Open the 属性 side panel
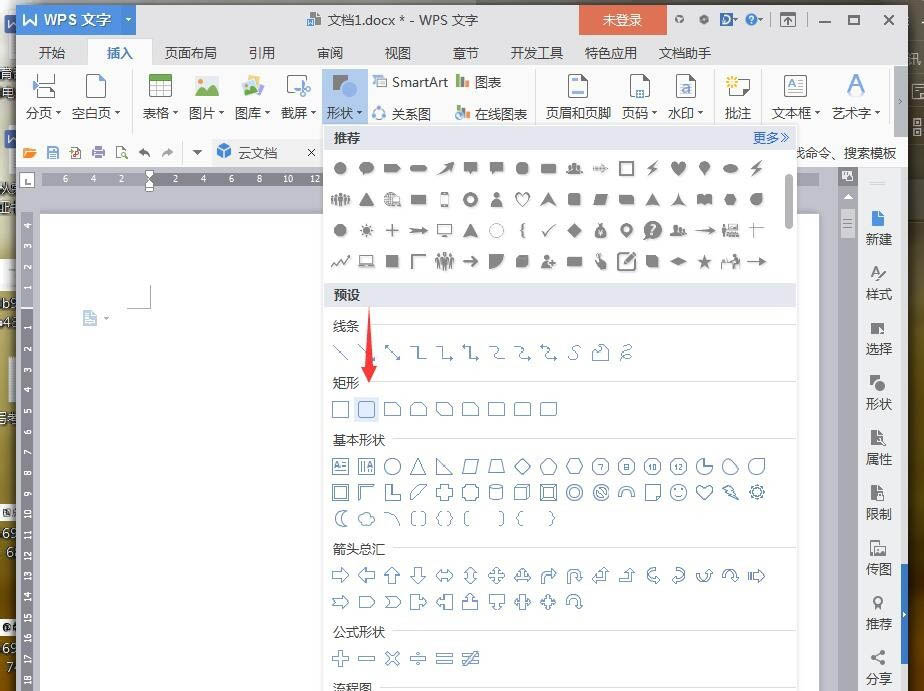The height and width of the screenshot is (691, 924). [878, 448]
